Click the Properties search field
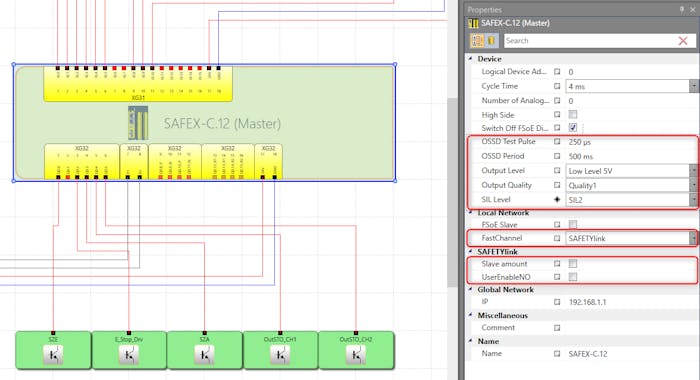 [x=589, y=41]
